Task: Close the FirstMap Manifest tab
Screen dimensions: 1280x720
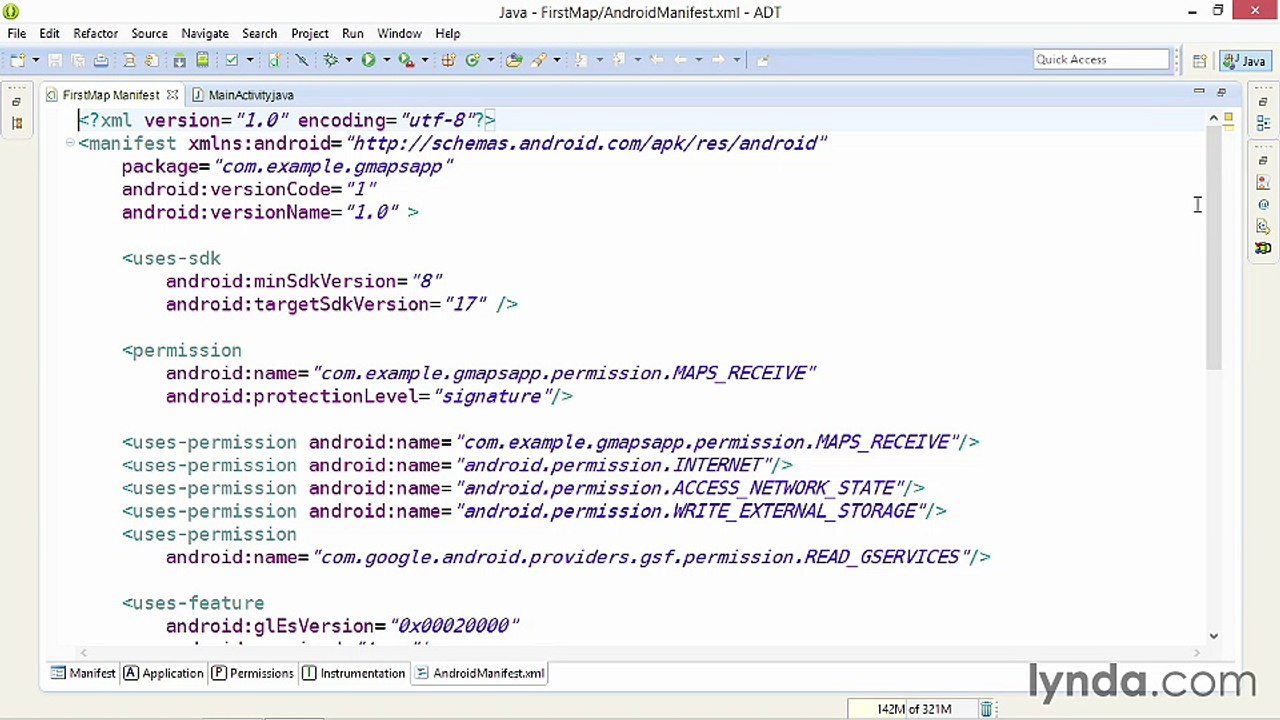Action: 172,95
